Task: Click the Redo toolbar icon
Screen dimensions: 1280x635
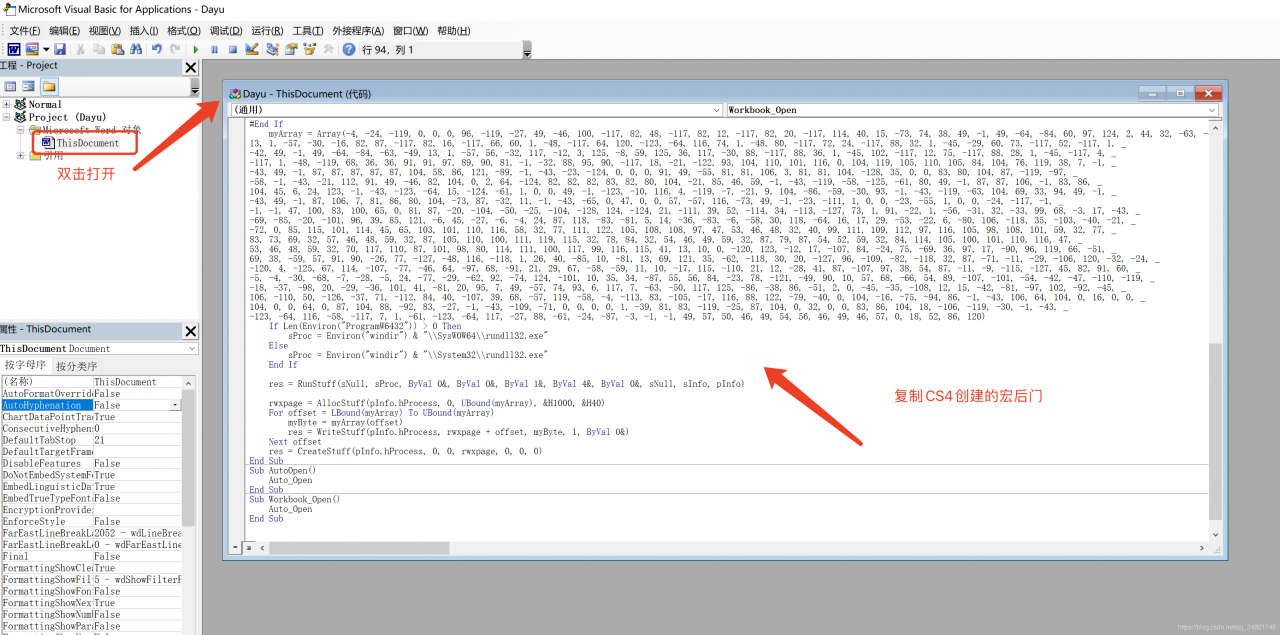Action: (175, 49)
